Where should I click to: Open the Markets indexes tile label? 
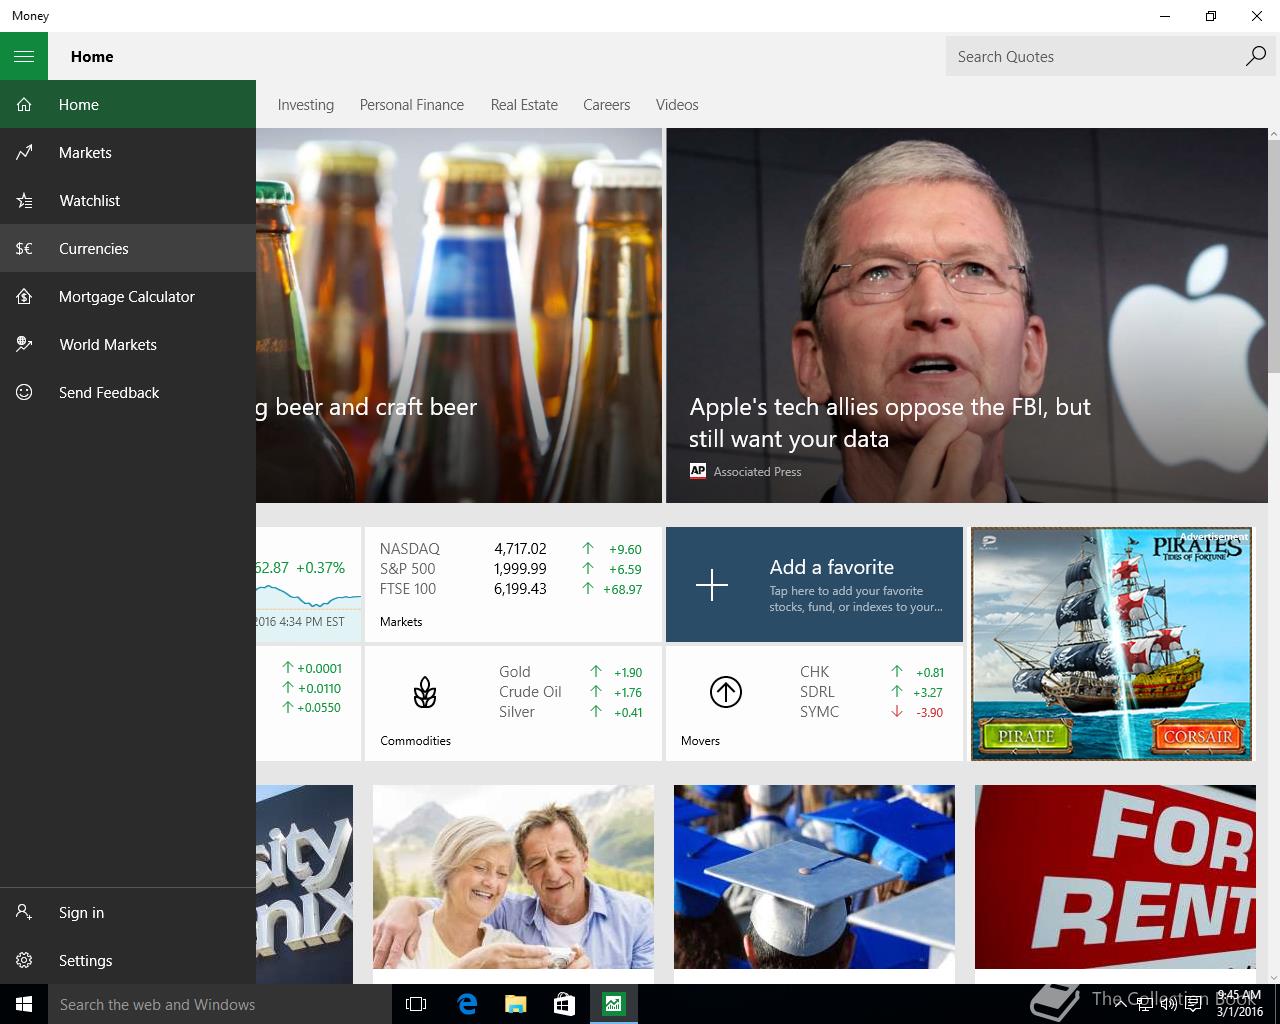401,621
